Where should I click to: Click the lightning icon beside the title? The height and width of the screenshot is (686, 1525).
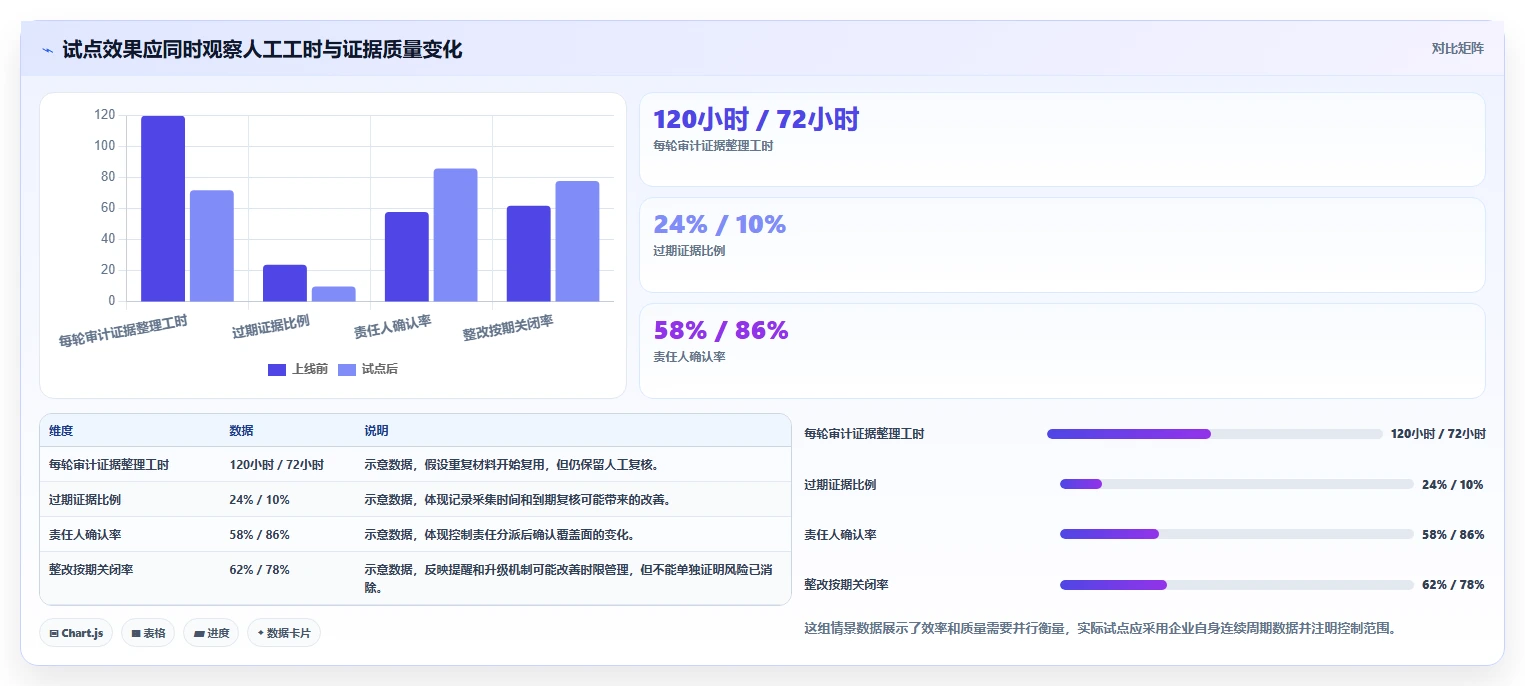pos(47,49)
